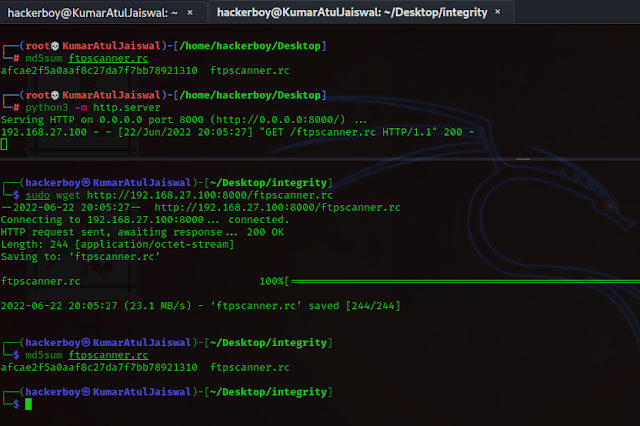This screenshot has width=640, height=426.
Task: Click the /home/hackerboy/Desktop path in the first prompt
Action: pyautogui.click(x=250, y=46)
